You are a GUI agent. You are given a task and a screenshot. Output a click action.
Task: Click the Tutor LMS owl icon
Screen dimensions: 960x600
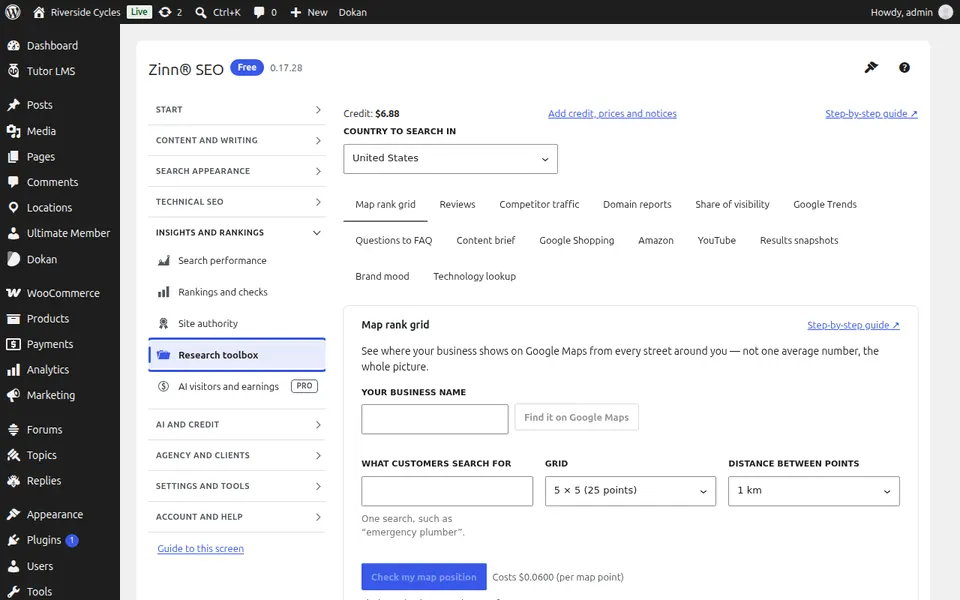tap(13, 71)
